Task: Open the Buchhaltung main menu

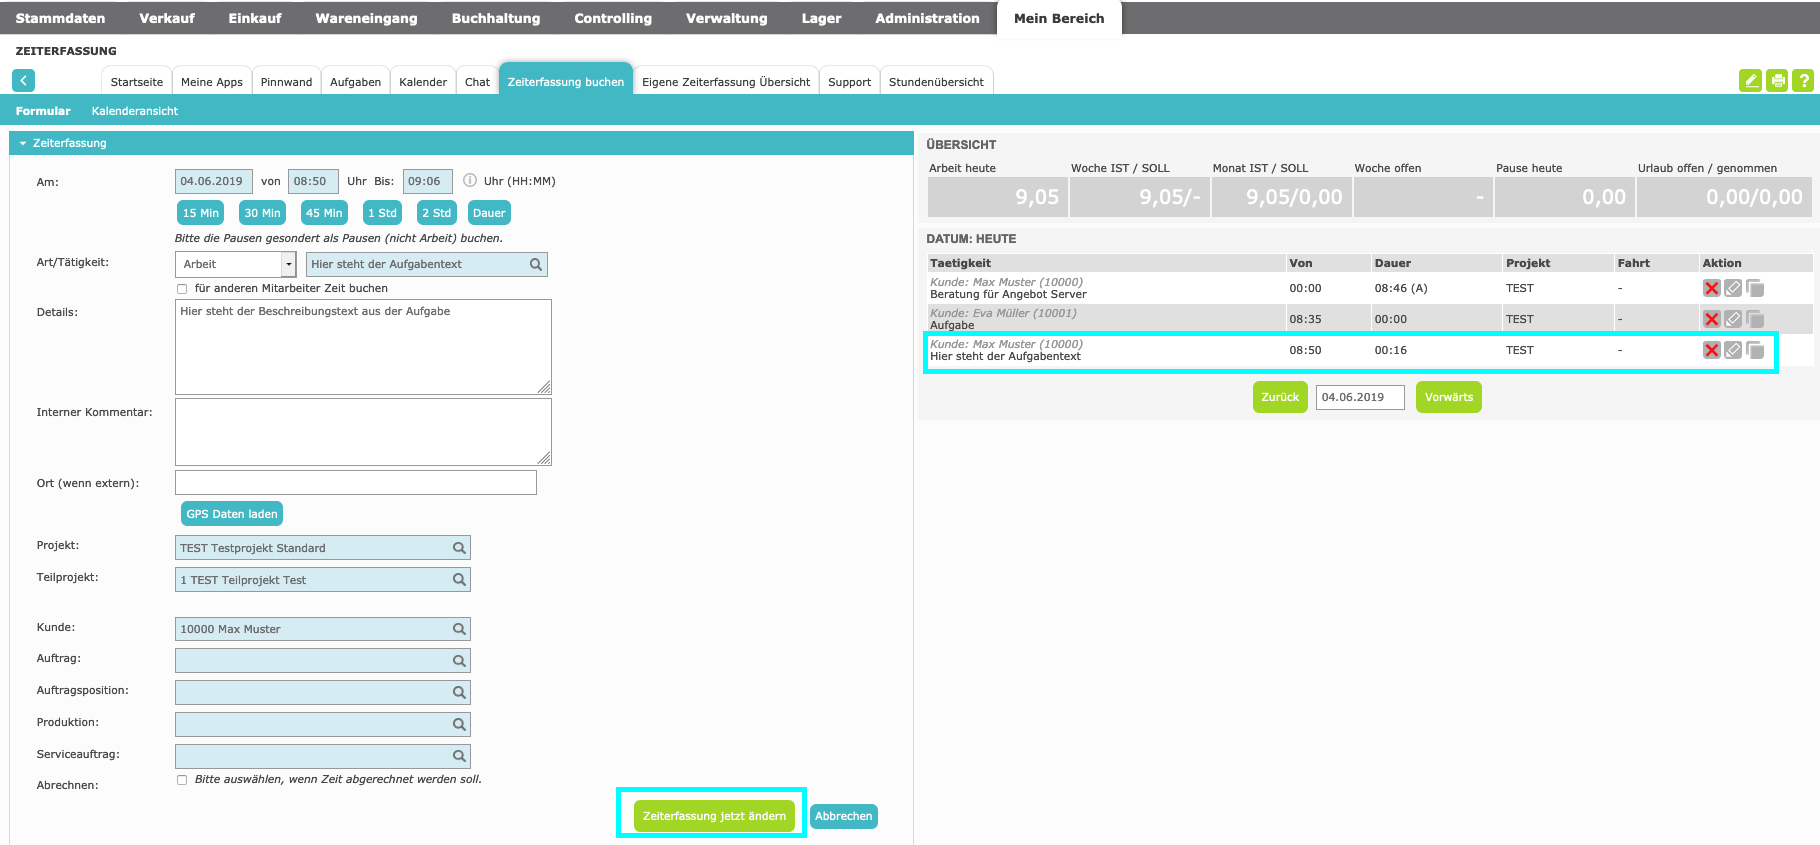Action: click(495, 18)
